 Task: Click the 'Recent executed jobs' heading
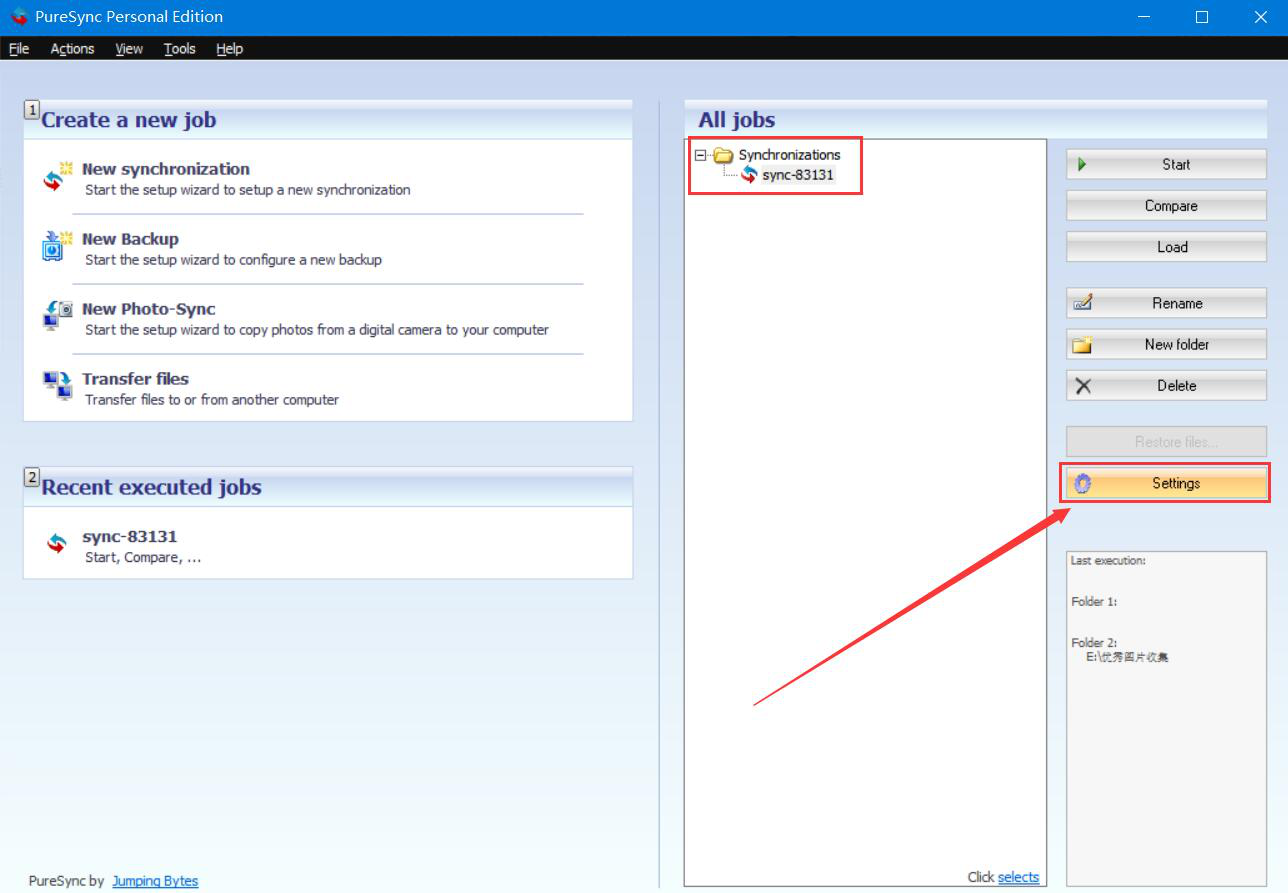(151, 488)
